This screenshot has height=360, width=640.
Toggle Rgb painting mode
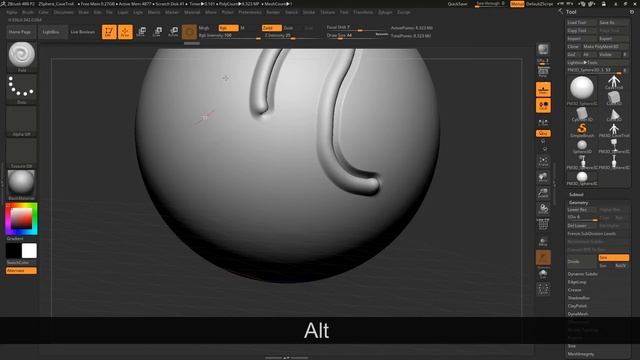[x=228, y=28]
